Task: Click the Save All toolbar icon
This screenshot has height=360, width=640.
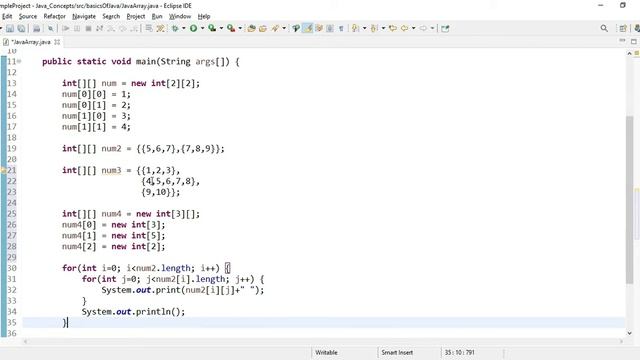Action: [21, 29]
